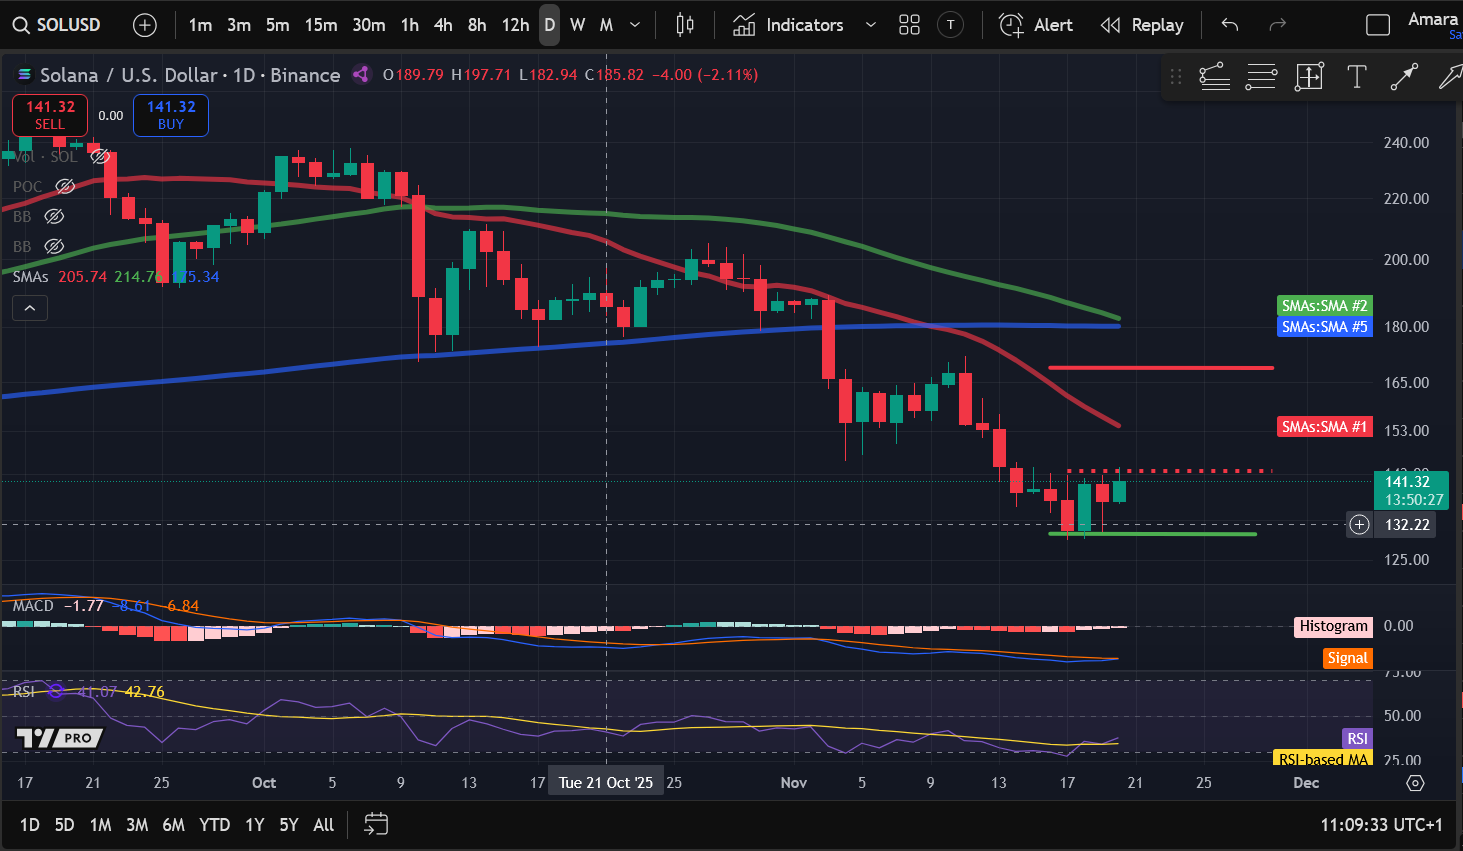This screenshot has width=1463, height=851.
Task: Select the Text tool in the drawing toolbar
Action: [1357, 76]
